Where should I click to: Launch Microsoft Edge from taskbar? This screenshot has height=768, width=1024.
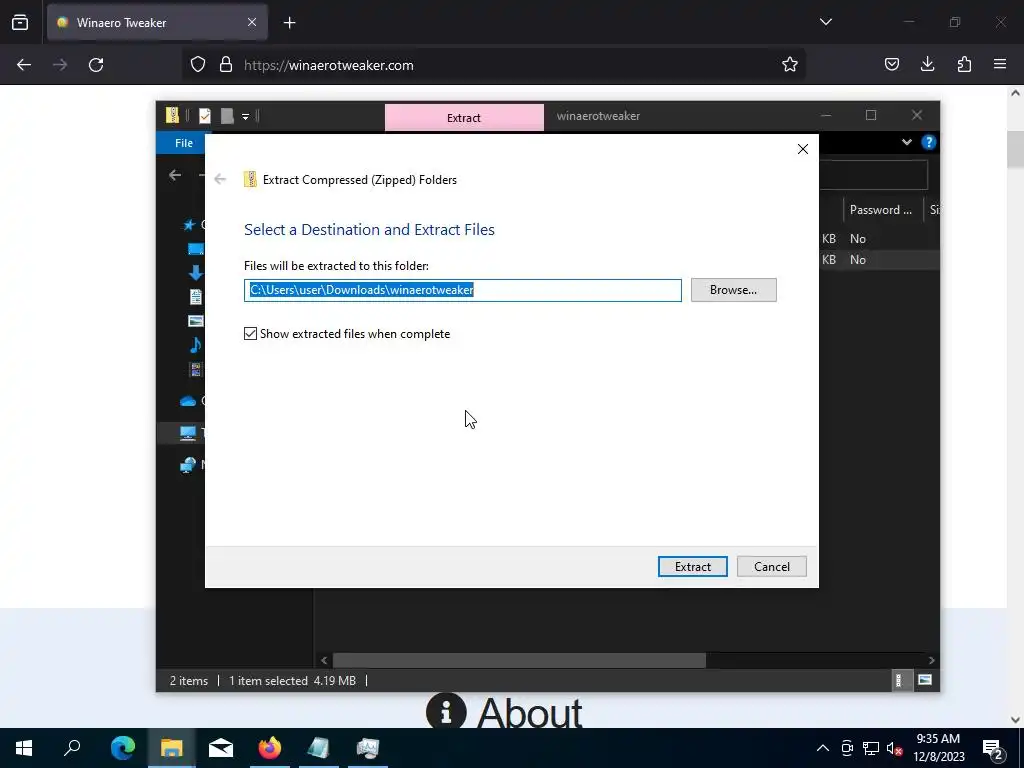click(x=123, y=748)
